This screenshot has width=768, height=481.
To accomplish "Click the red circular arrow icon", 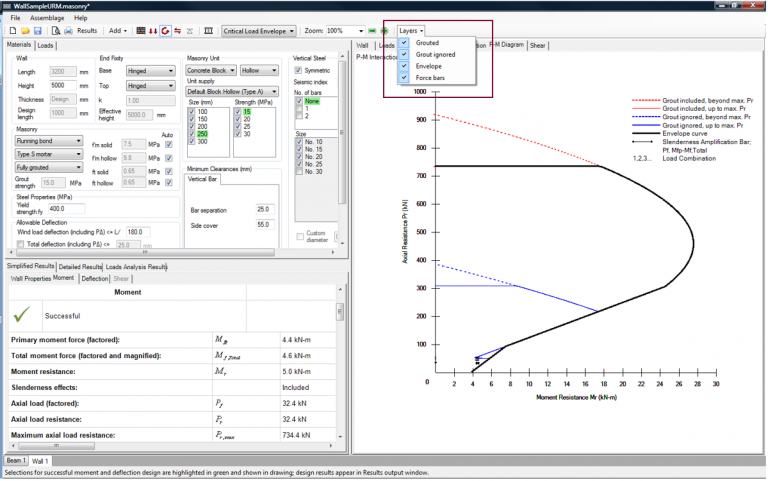I will tap(164, 31).
